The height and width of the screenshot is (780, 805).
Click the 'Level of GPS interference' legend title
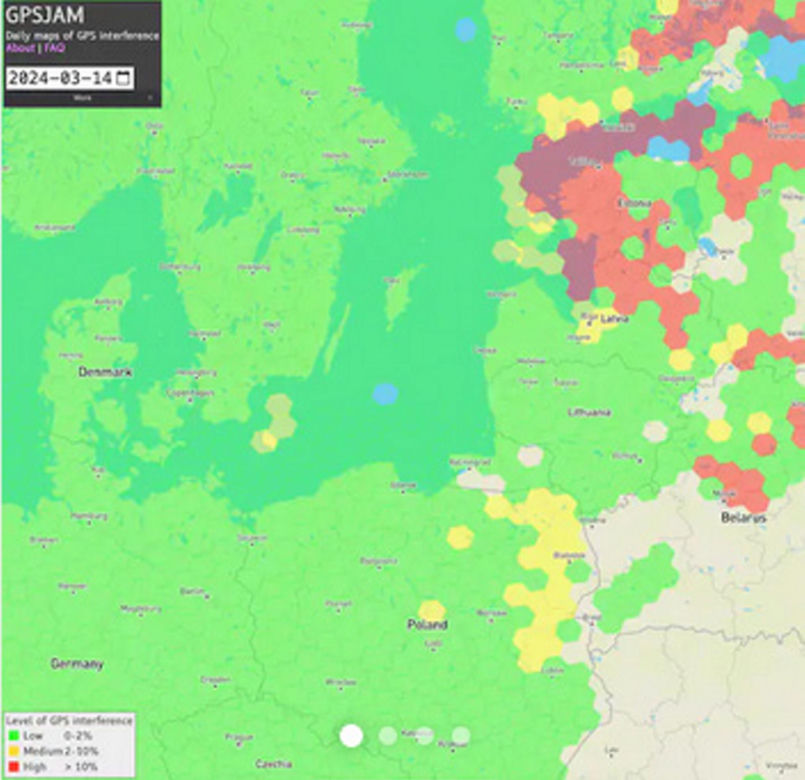[x=69, y=721]
